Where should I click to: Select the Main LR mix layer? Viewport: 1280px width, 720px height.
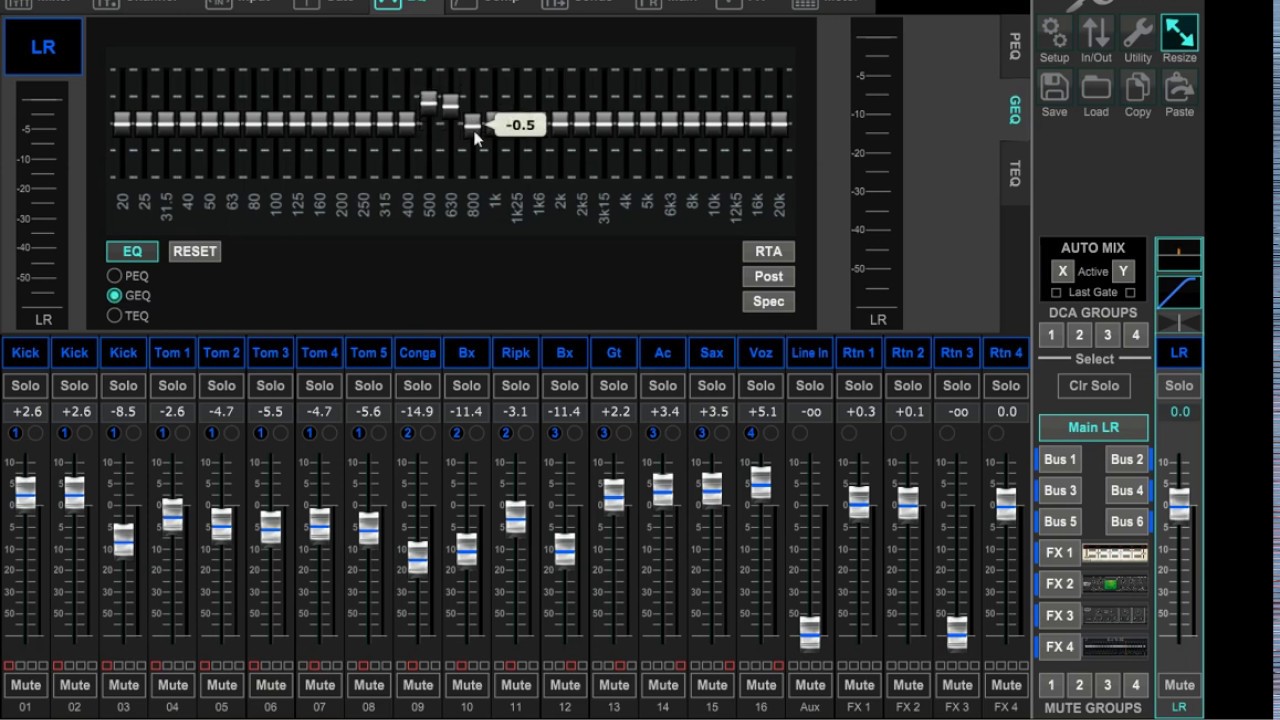pyautogui.click(x=1094, y=427)
